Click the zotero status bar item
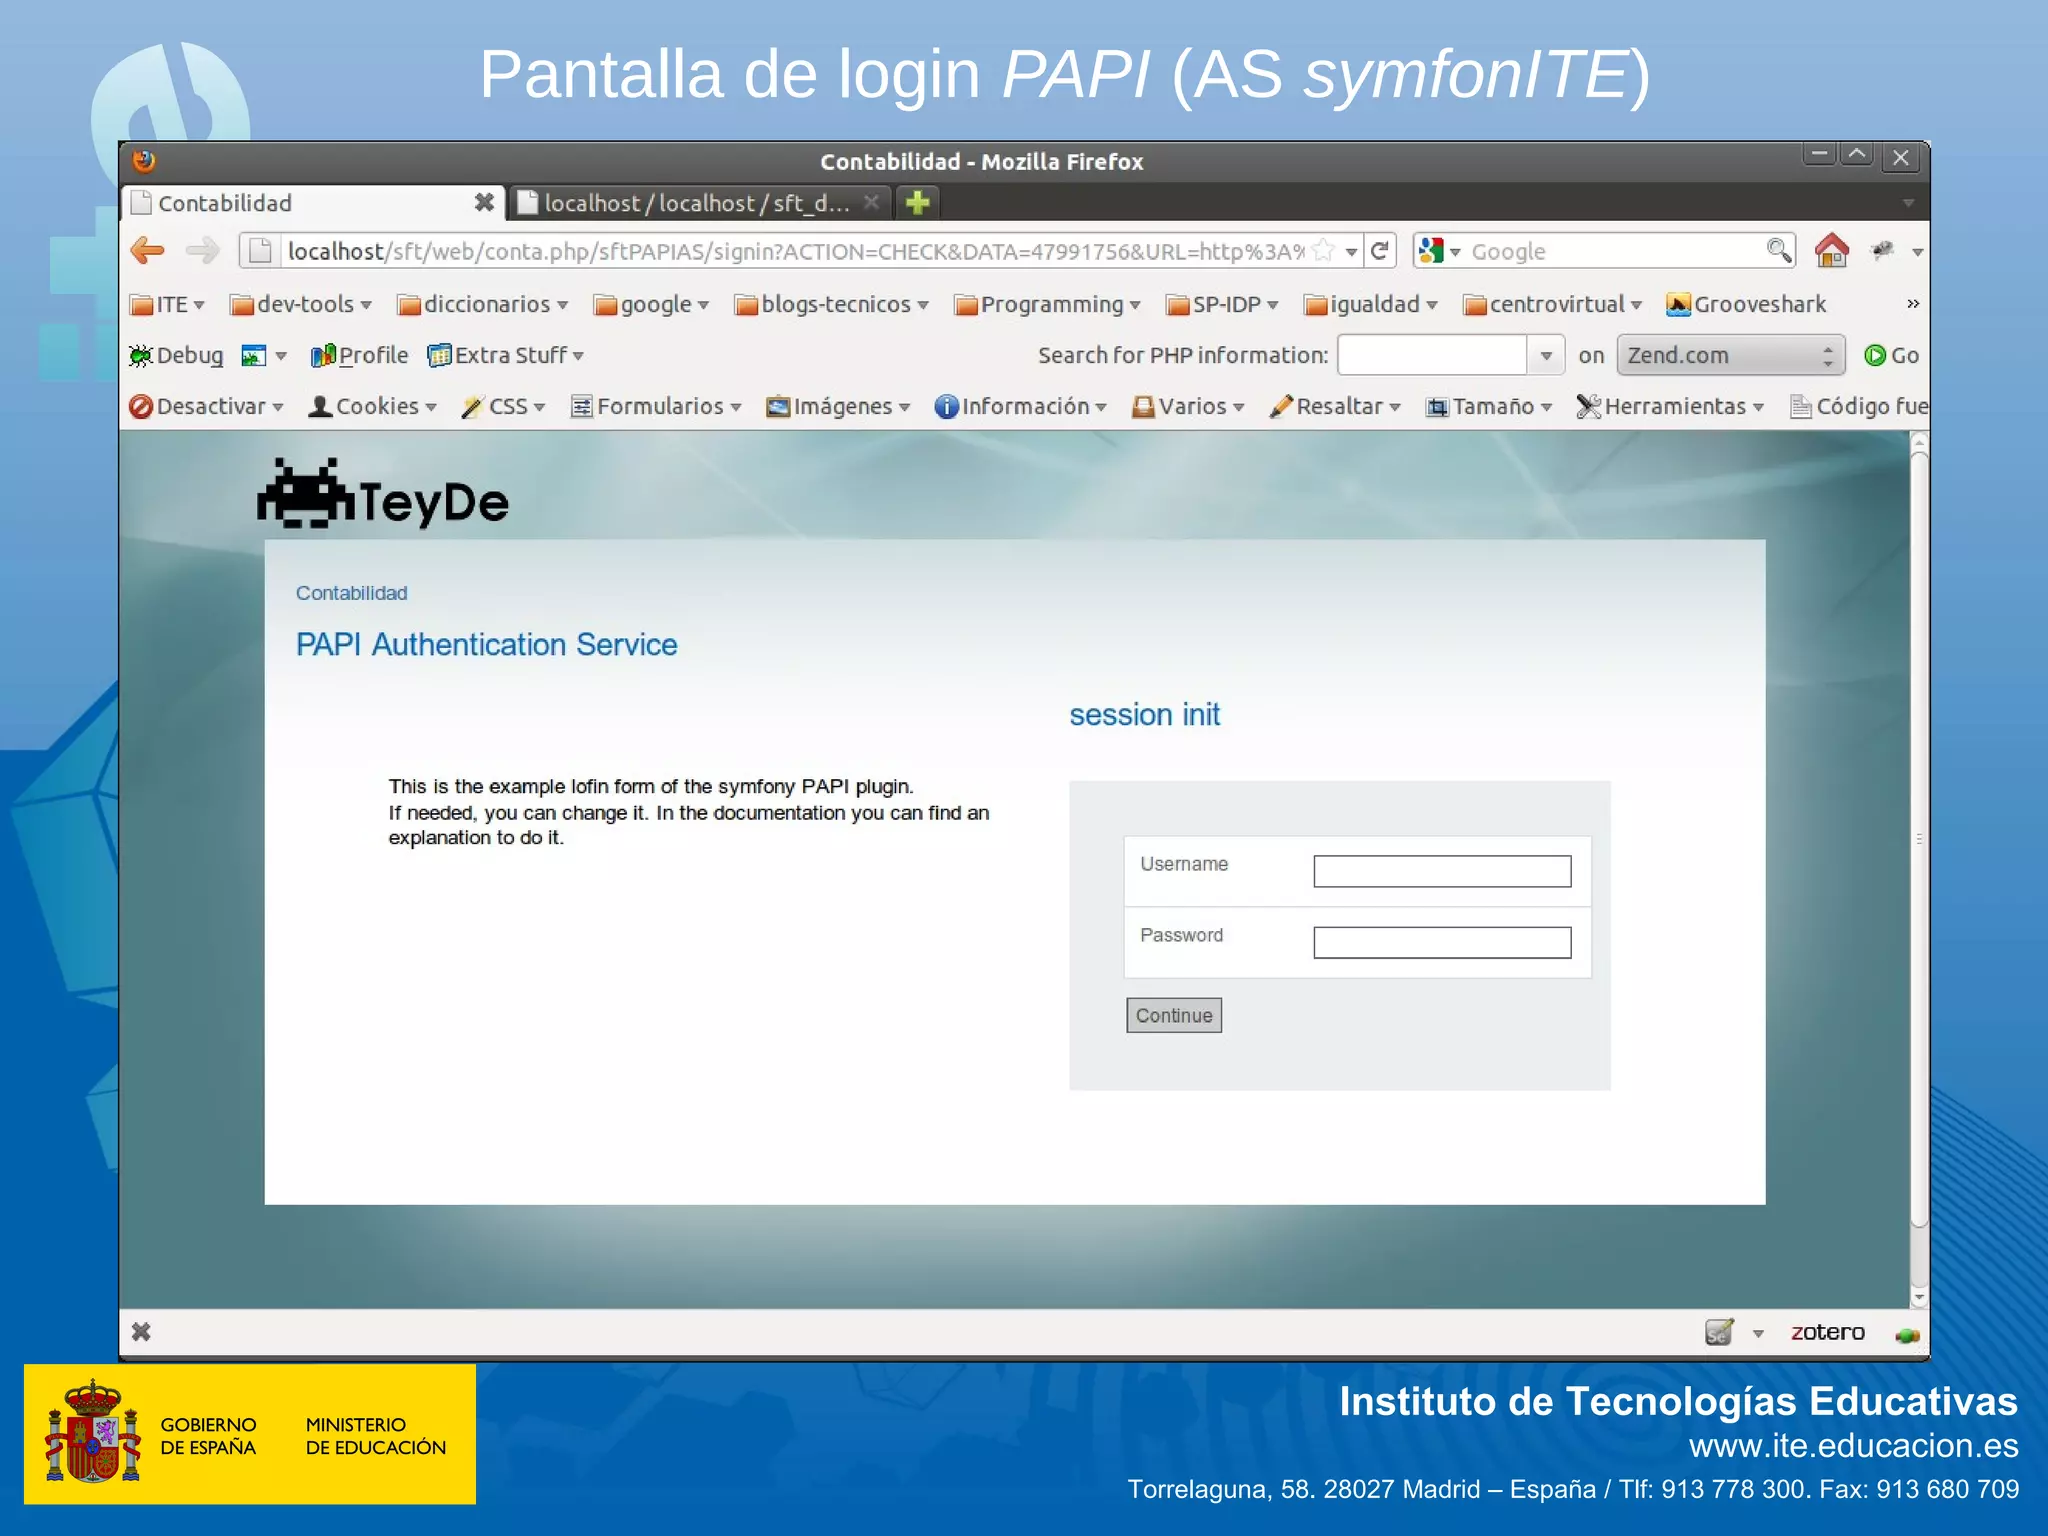2048x1536 pixels. click(x=1827, y=1332)
